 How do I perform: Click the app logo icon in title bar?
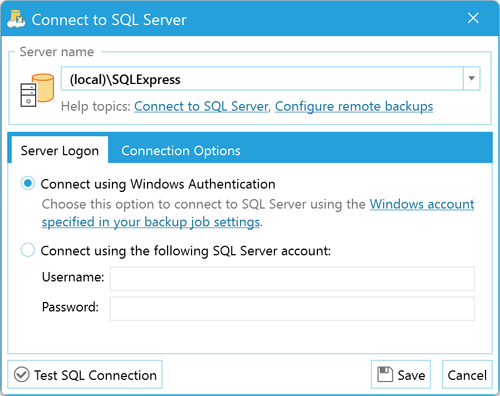16,19
